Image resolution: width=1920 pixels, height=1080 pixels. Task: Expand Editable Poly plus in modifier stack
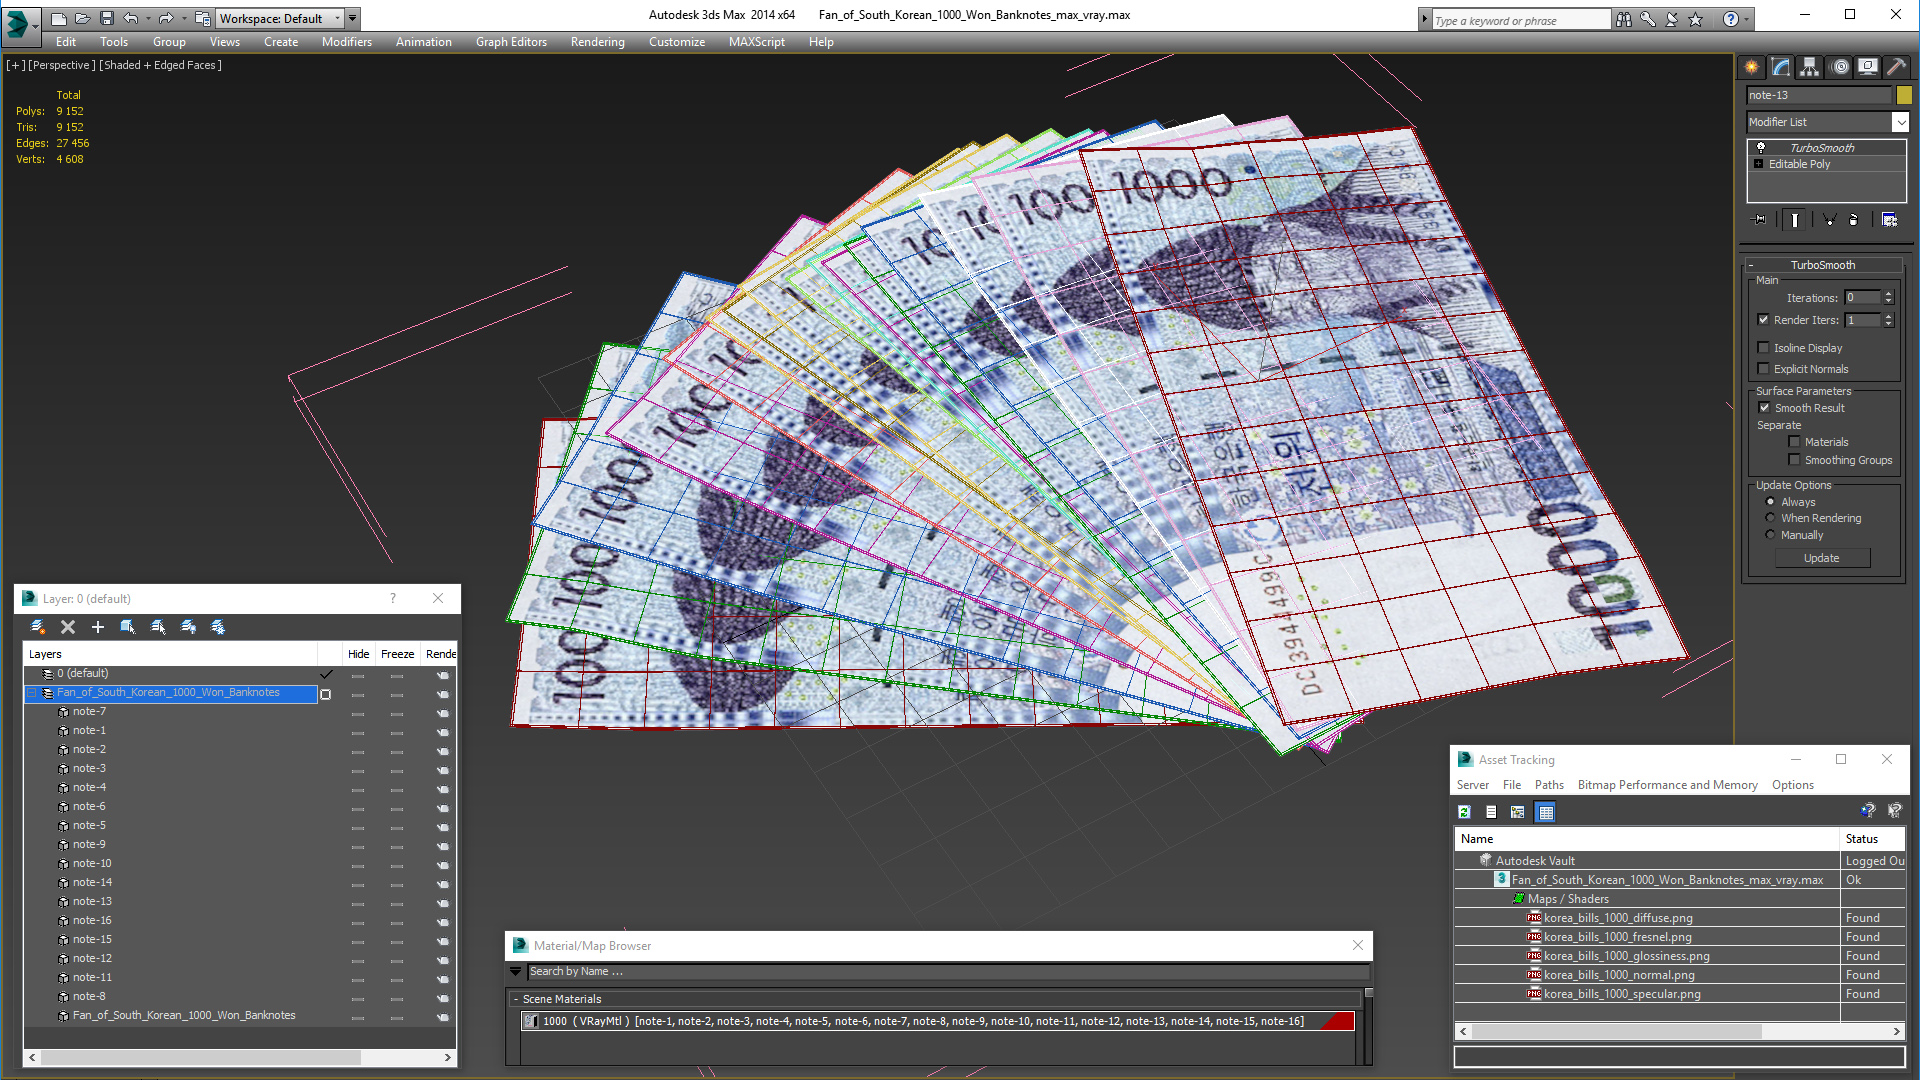[x=1759, y=164]
